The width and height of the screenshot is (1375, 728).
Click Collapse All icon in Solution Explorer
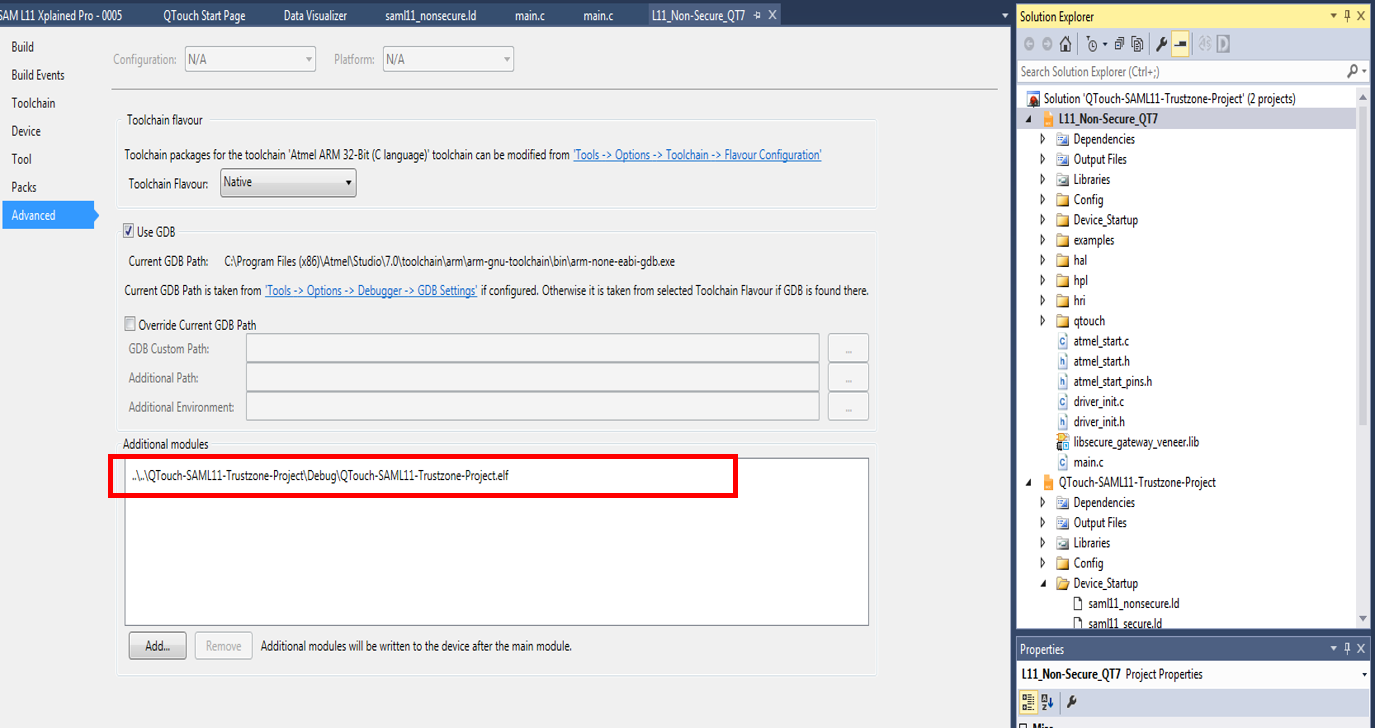coord(1120,44)
